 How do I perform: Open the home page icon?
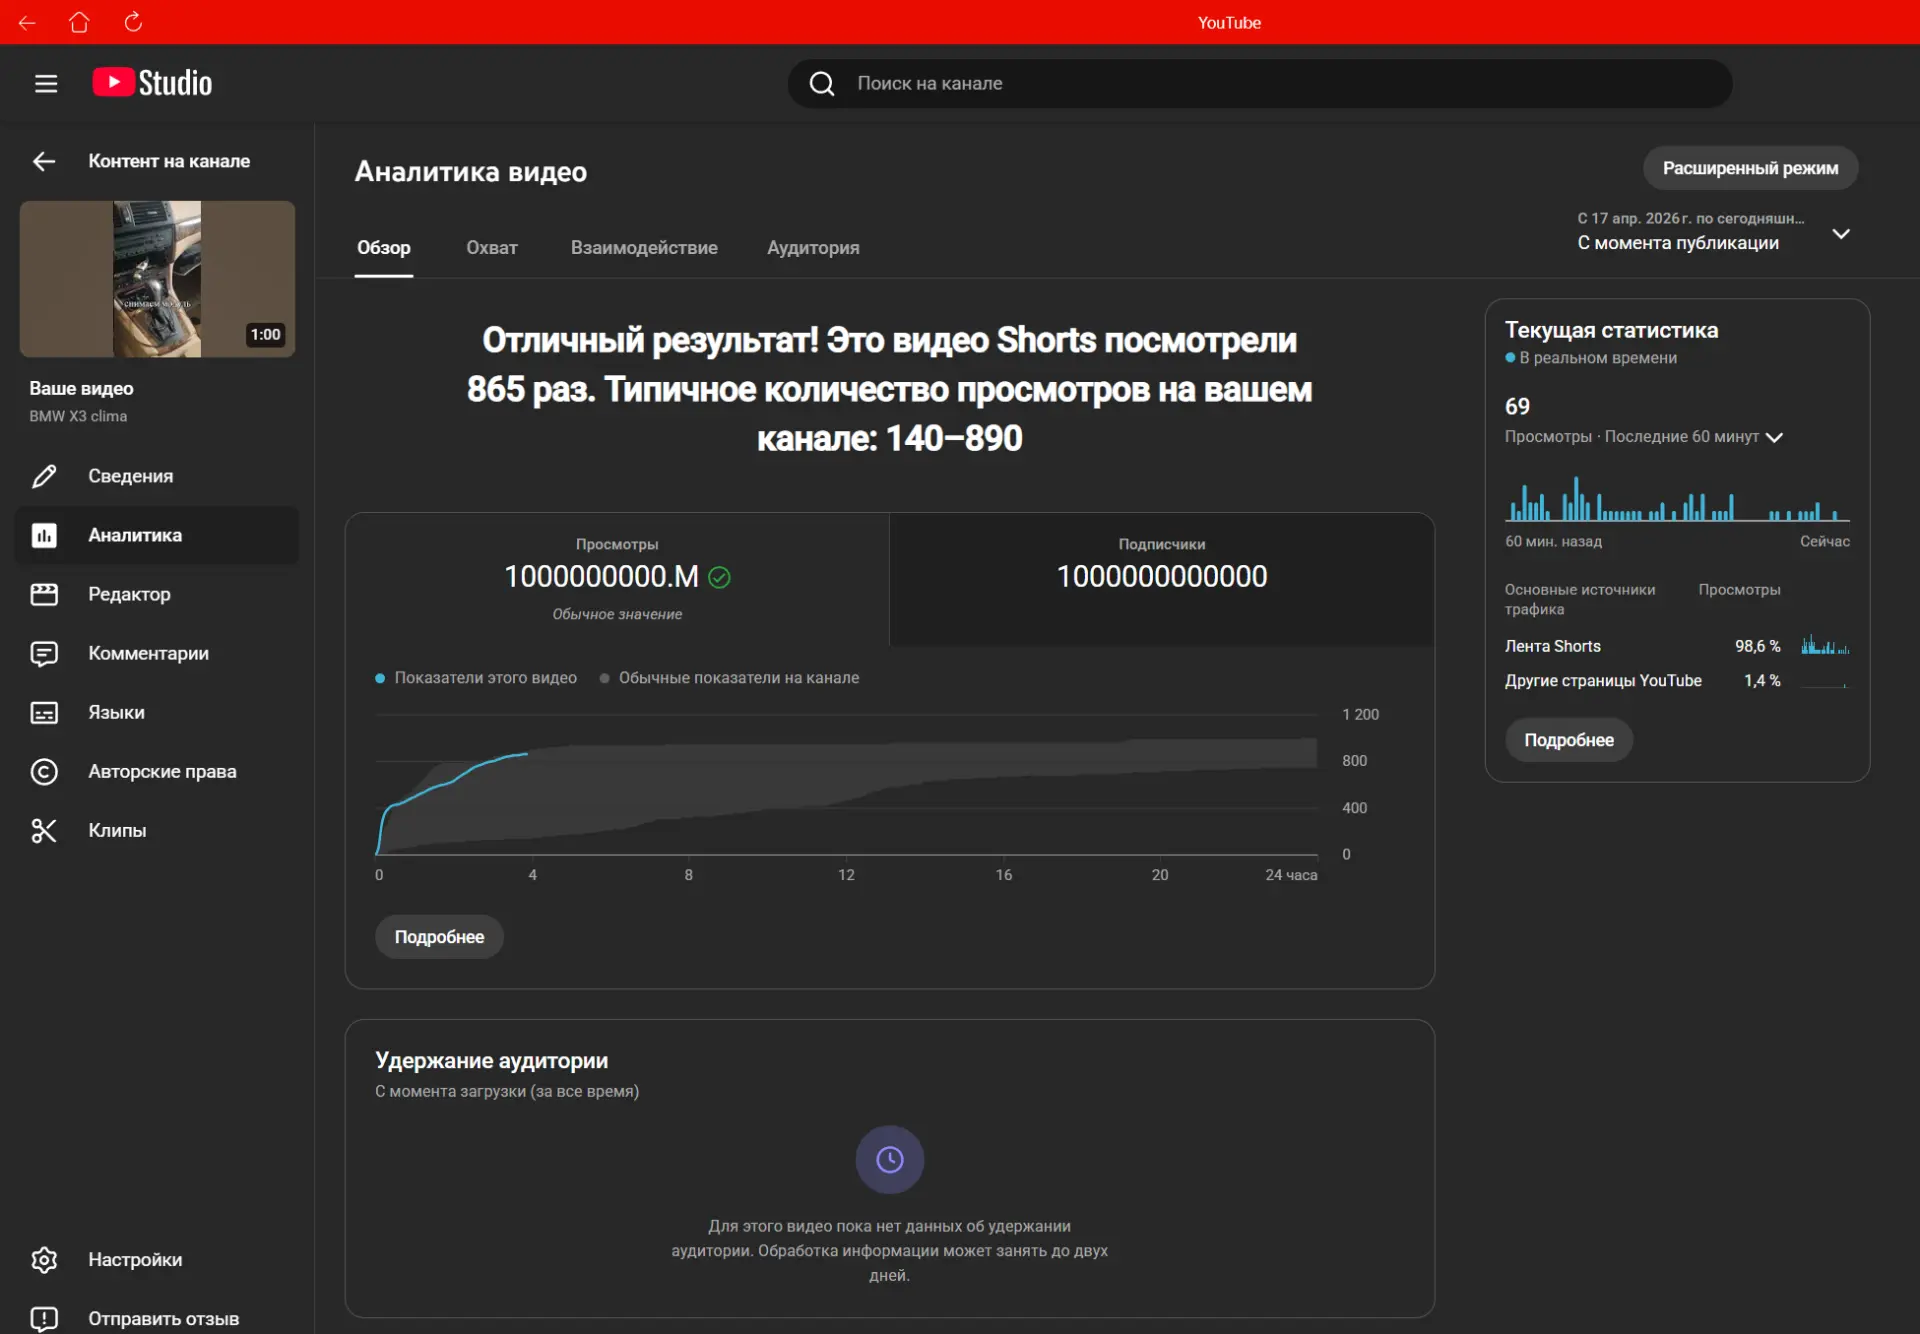tap(79, 22)
